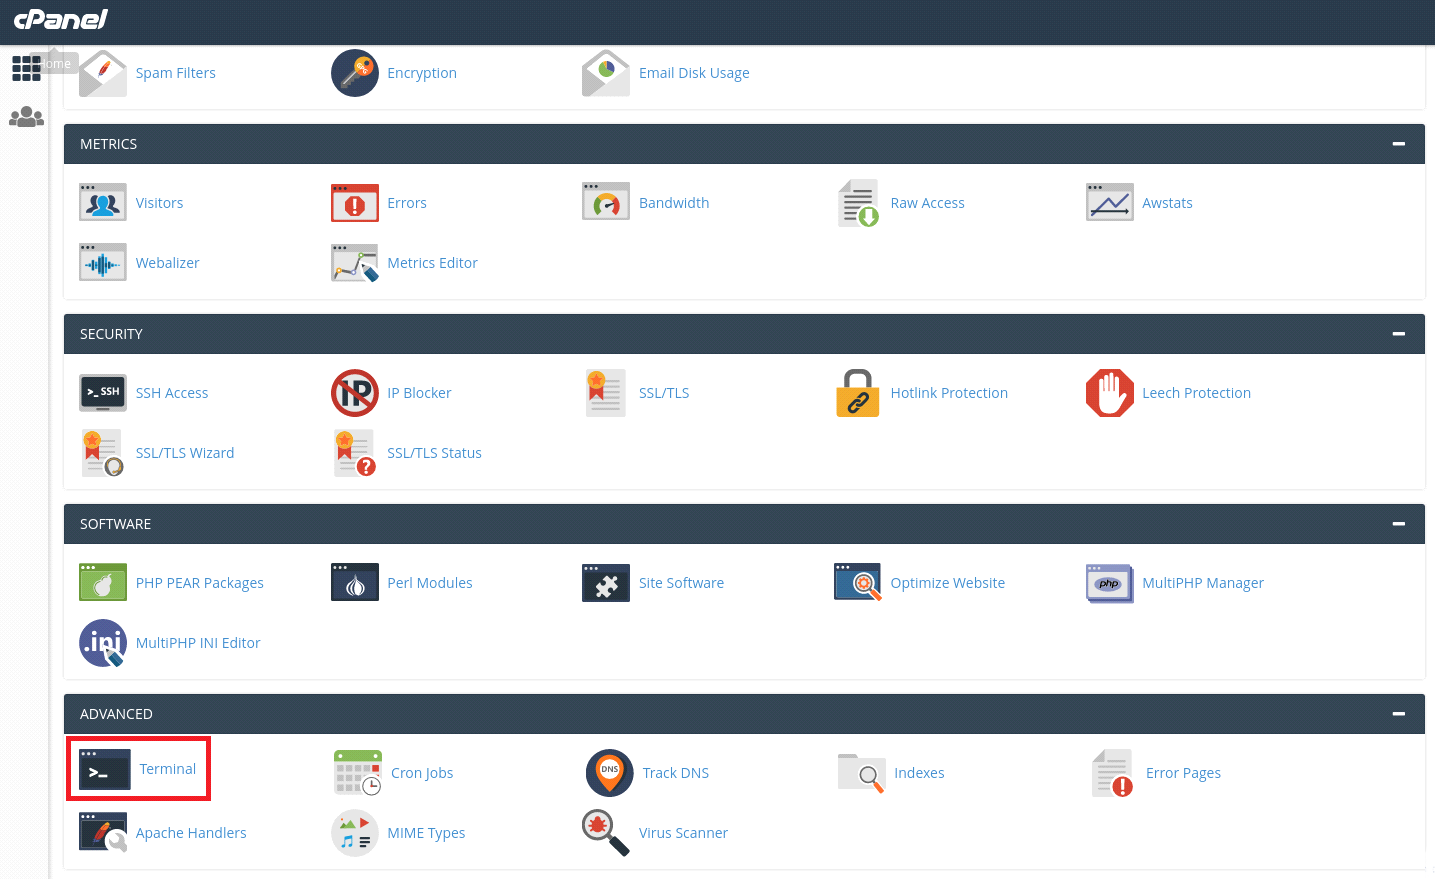
Task: Select the grid apps icon in sidebar
Action: (x=26, y=68)
